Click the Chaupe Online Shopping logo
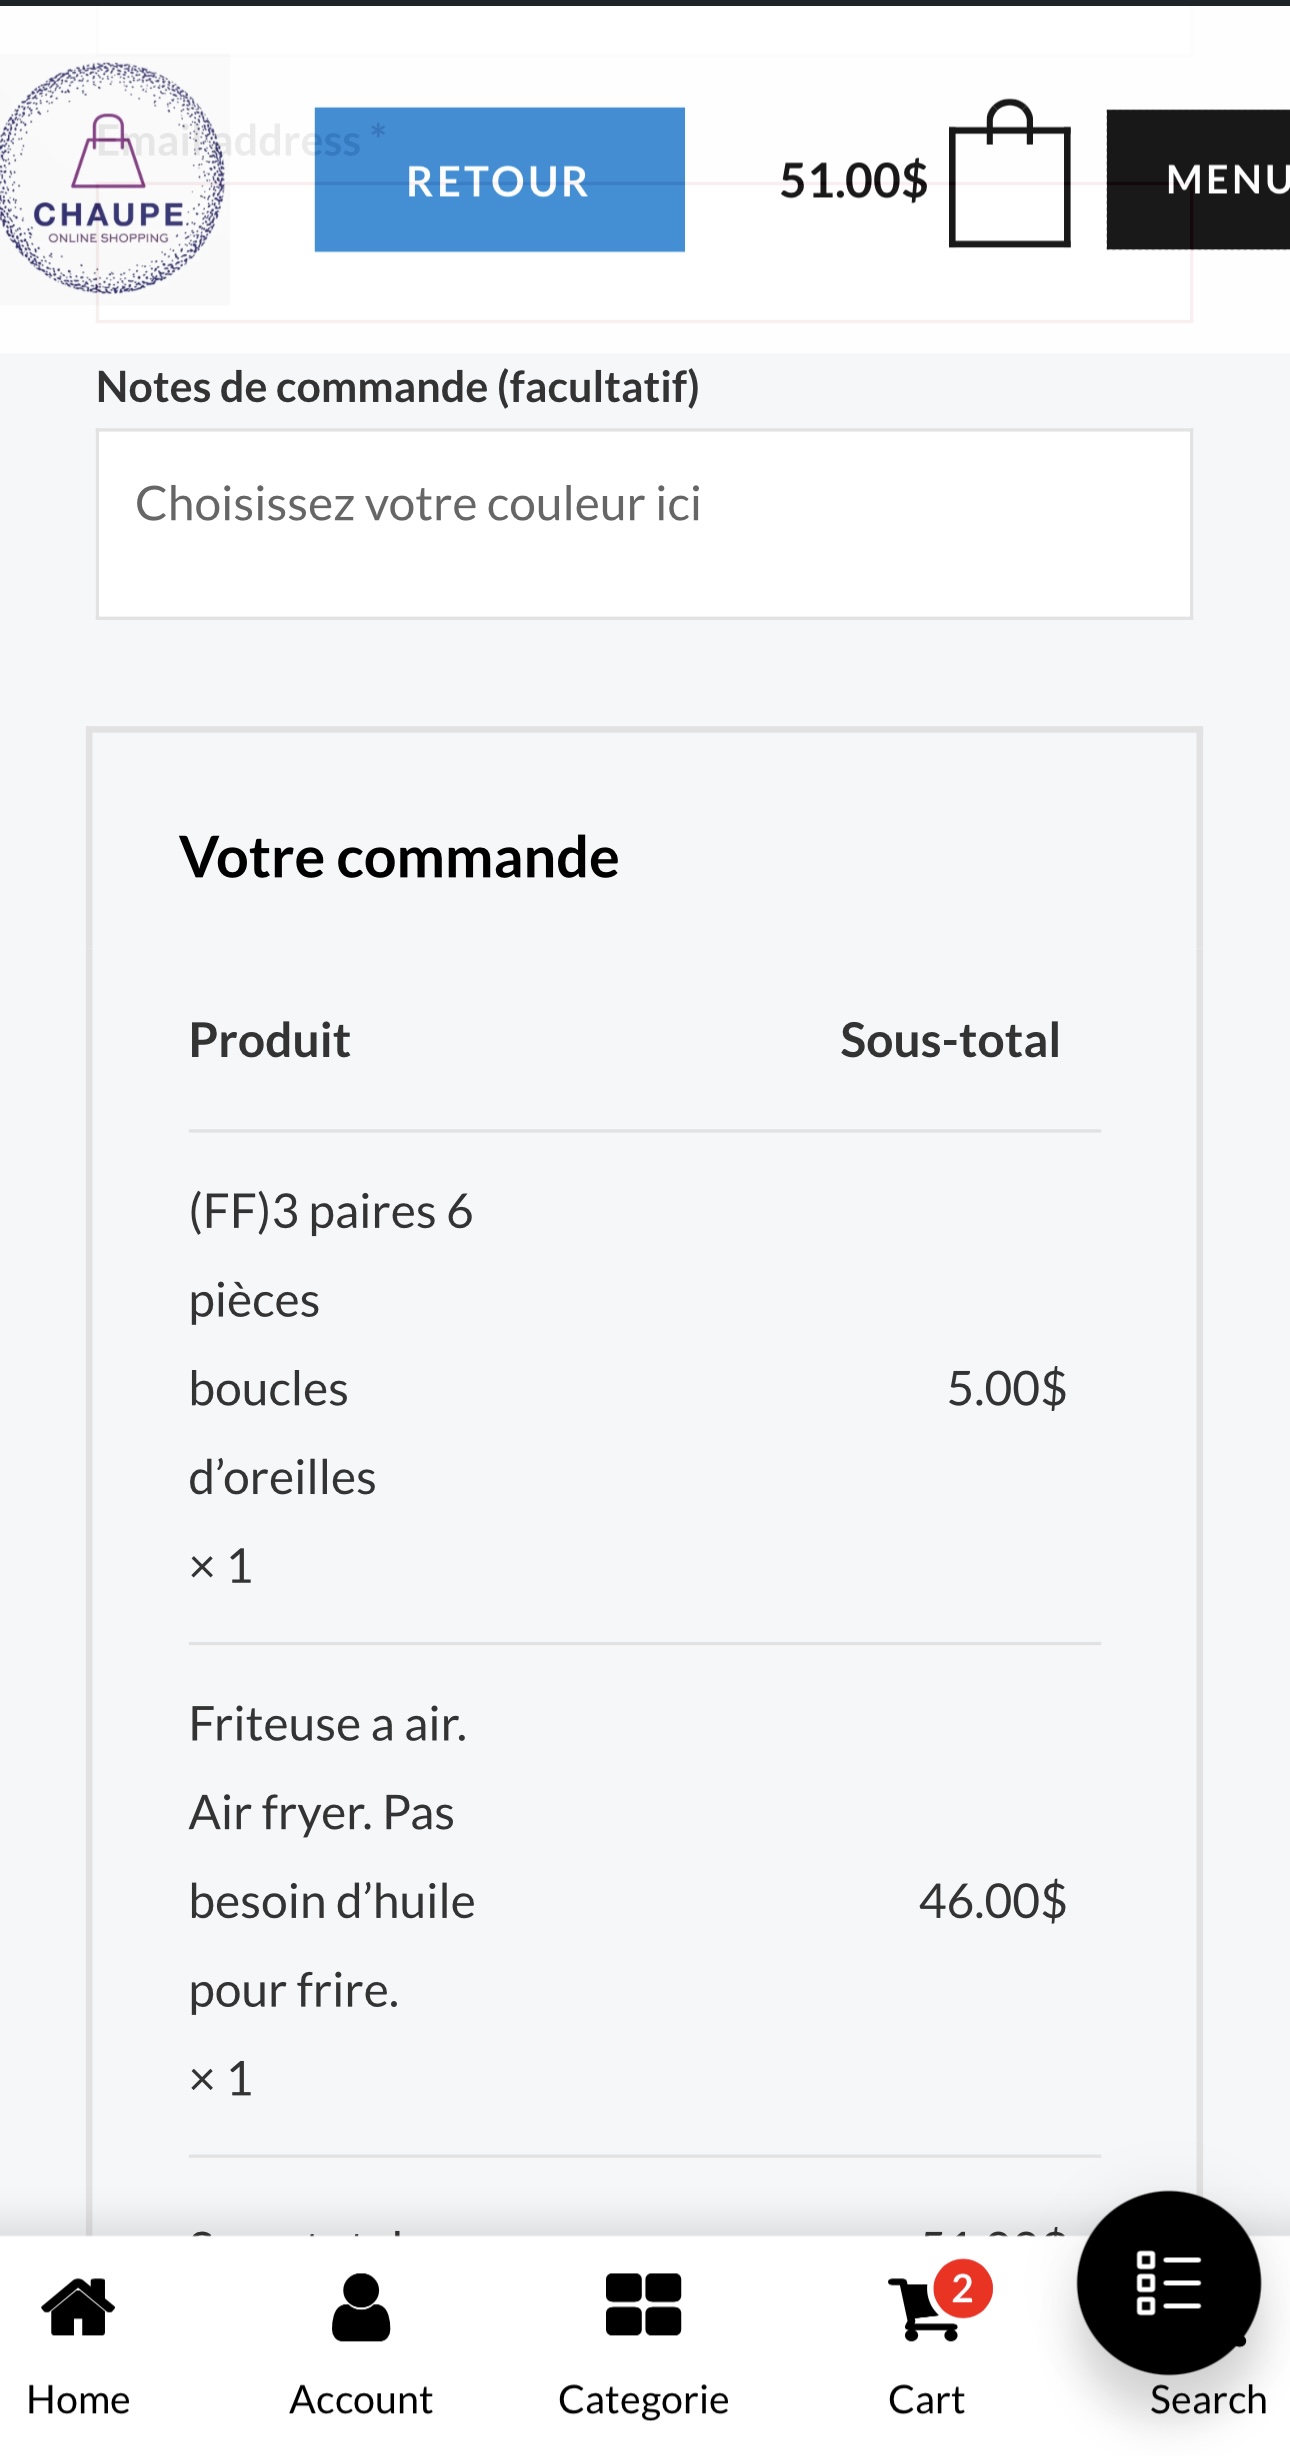This screenshot has height=2456, width=1290. coord(110,180)
